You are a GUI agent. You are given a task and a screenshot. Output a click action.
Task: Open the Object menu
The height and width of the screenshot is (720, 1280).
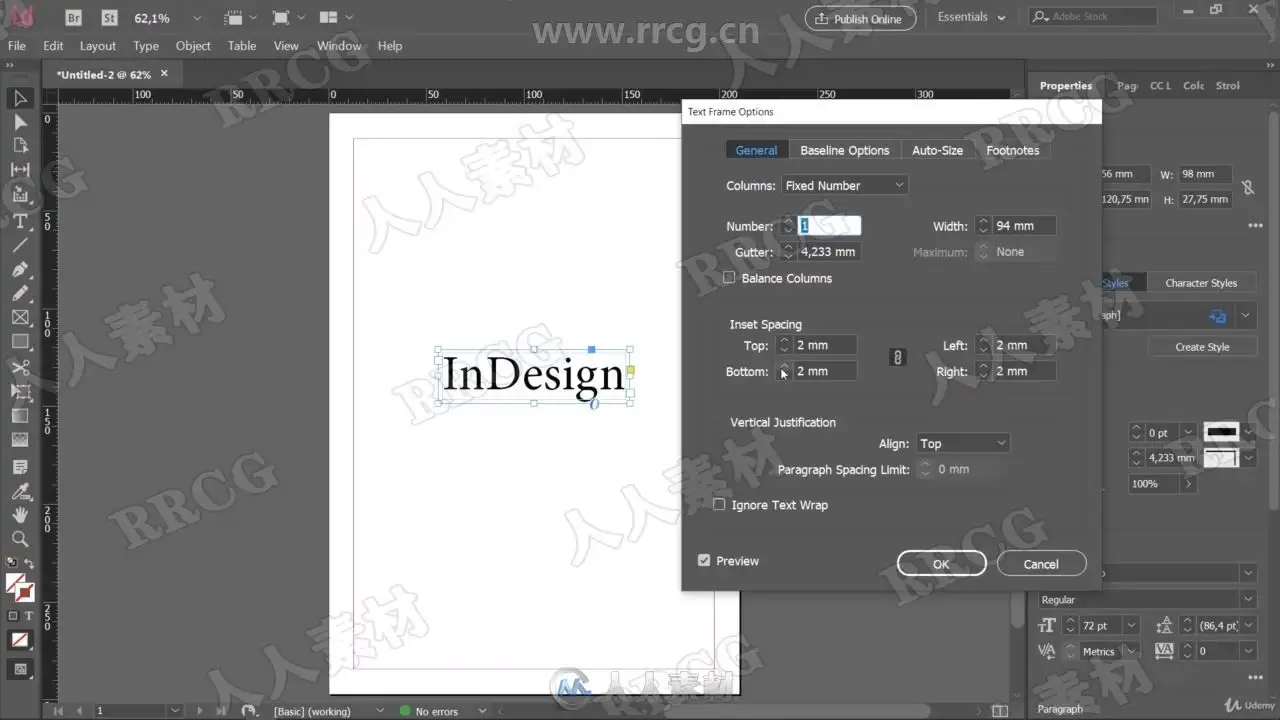193,46
